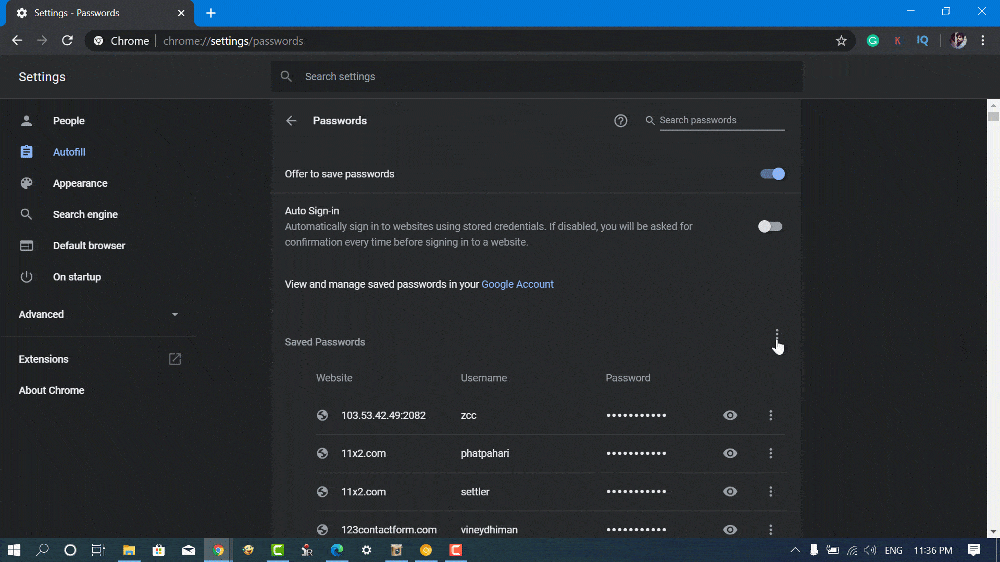Open On startup settings
Screen dimensions: 1000x562
(x=77, y=277)
